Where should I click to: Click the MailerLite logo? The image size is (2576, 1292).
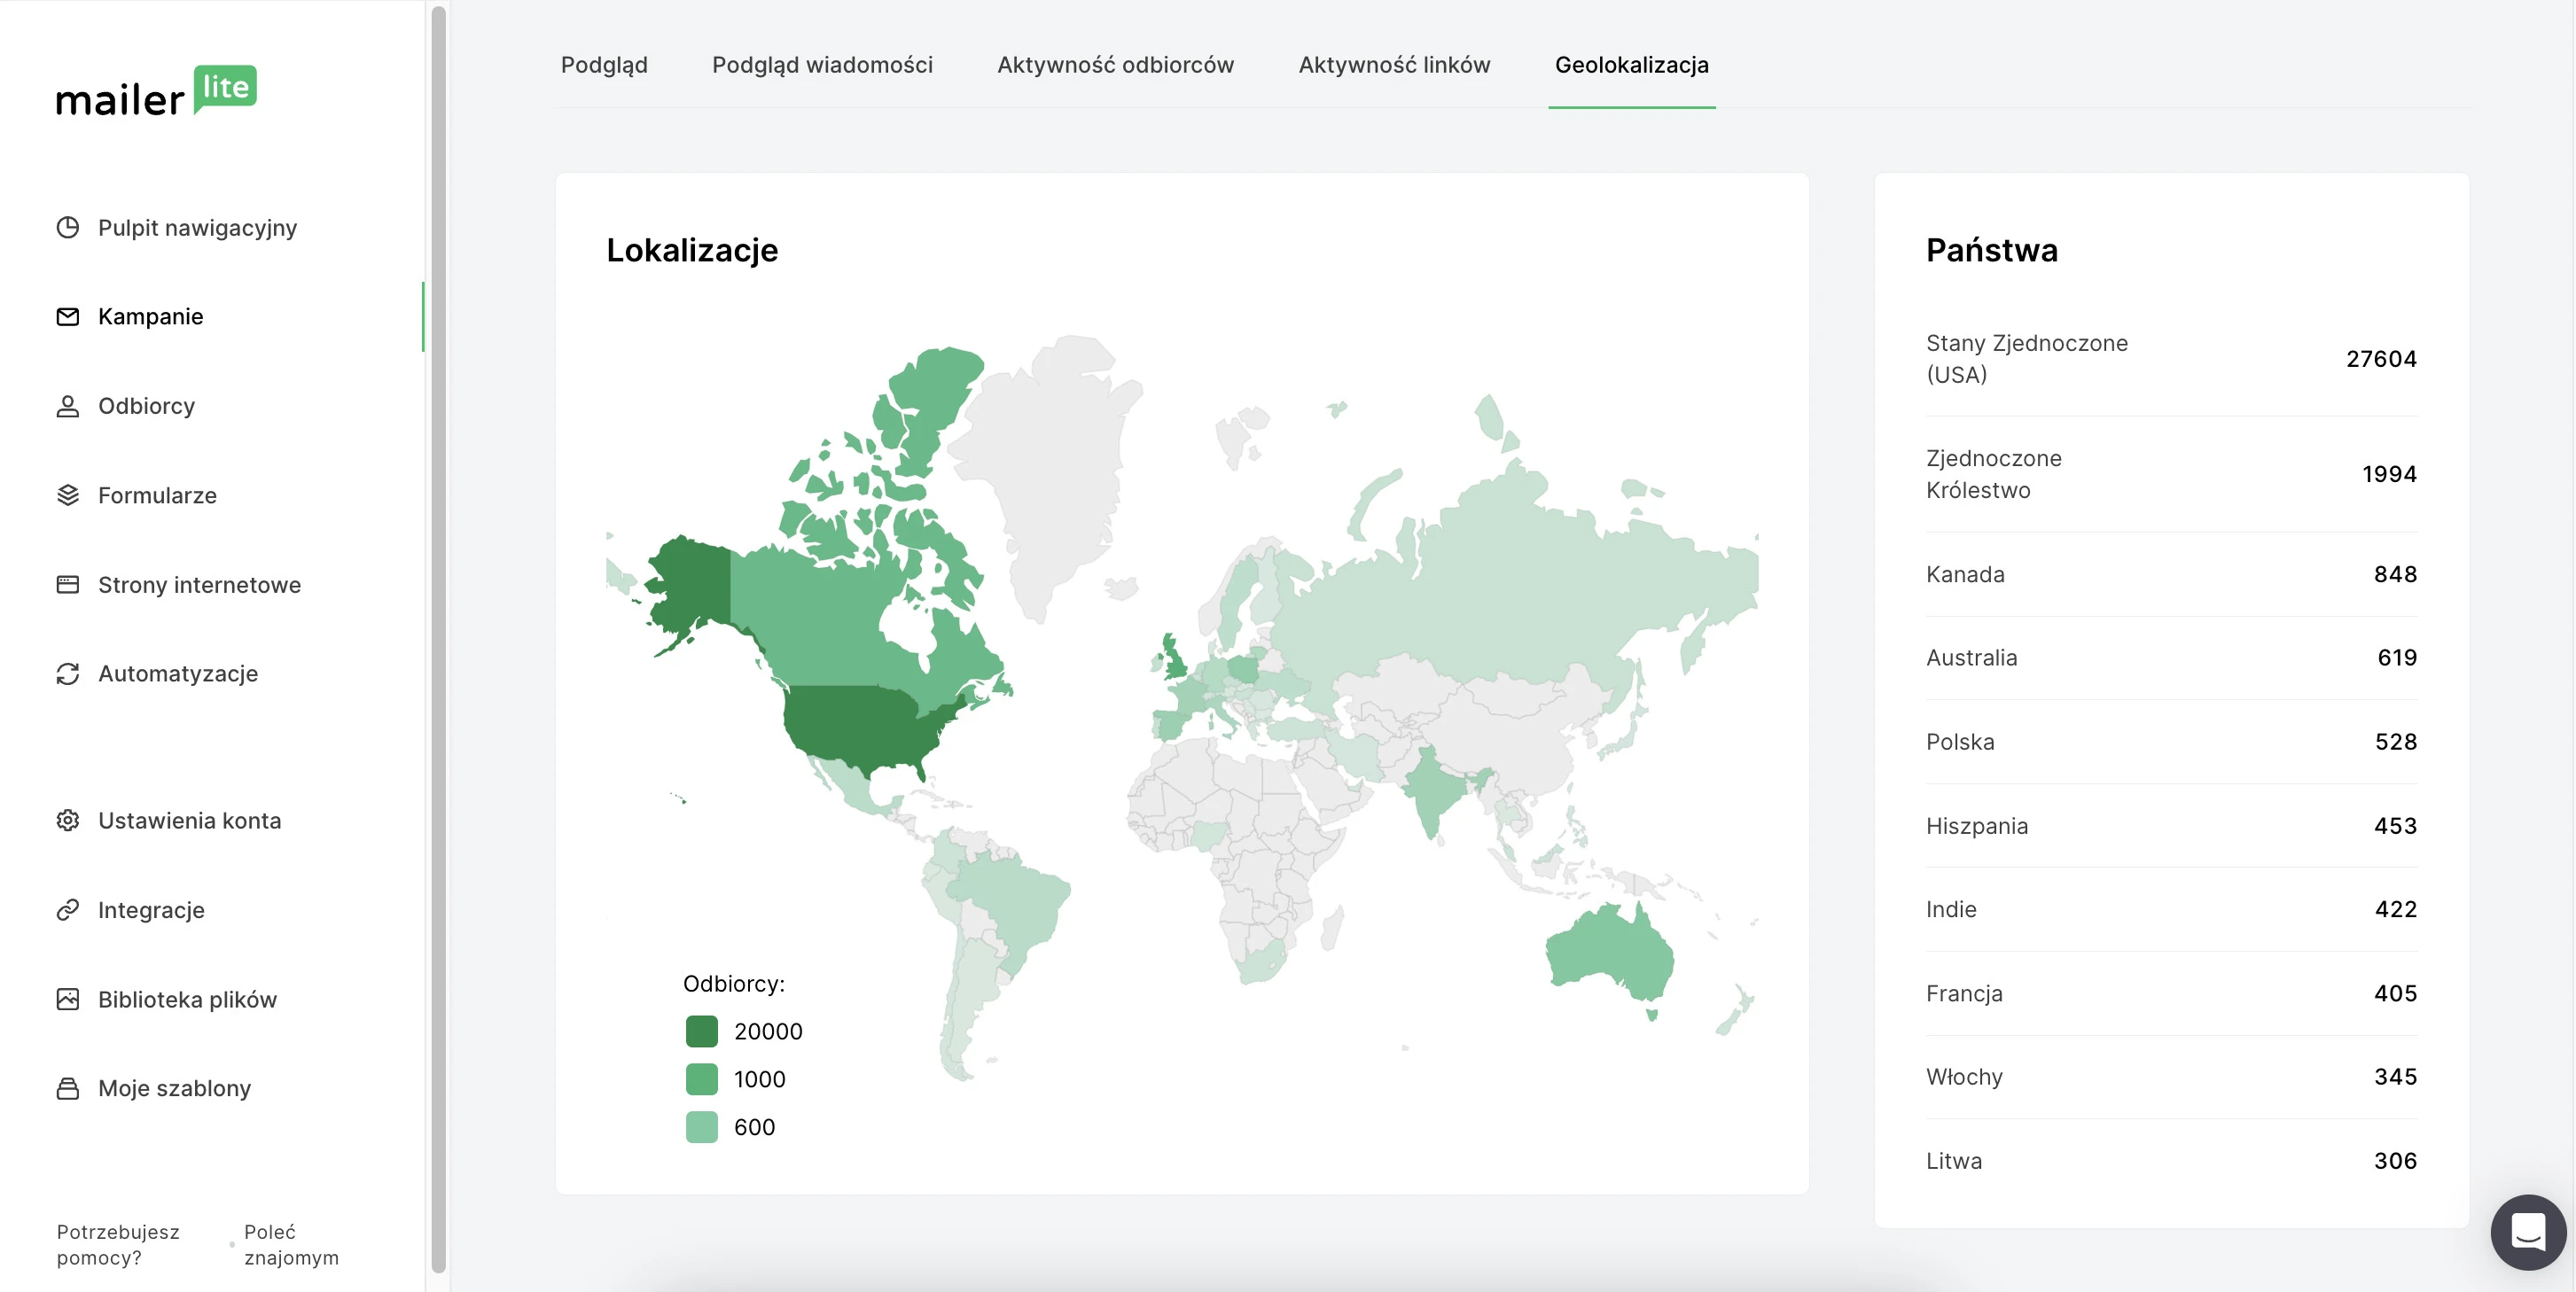[x=156, y=92]
